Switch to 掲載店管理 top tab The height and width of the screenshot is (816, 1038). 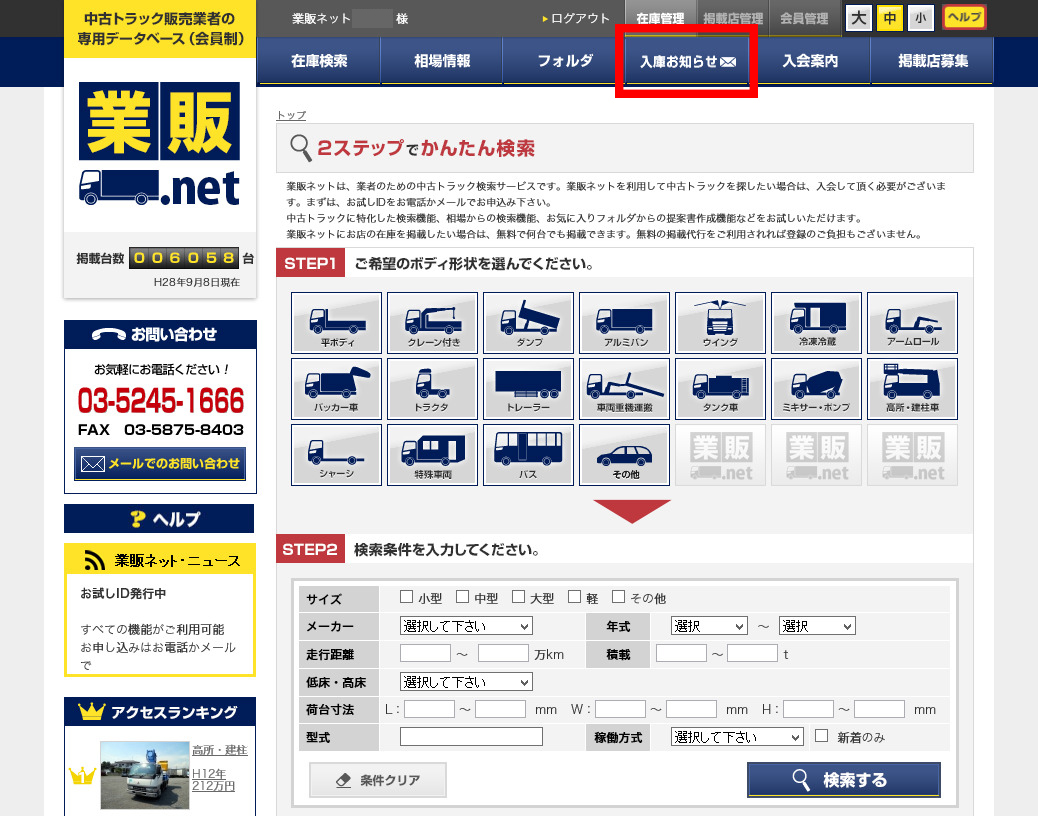733,19
